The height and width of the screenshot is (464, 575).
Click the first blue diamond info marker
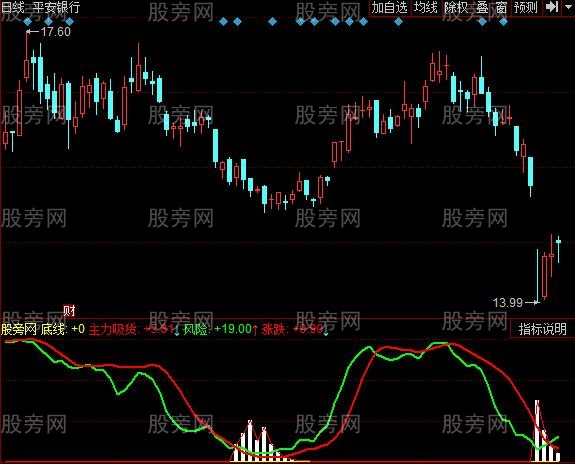tap(28, 22)
